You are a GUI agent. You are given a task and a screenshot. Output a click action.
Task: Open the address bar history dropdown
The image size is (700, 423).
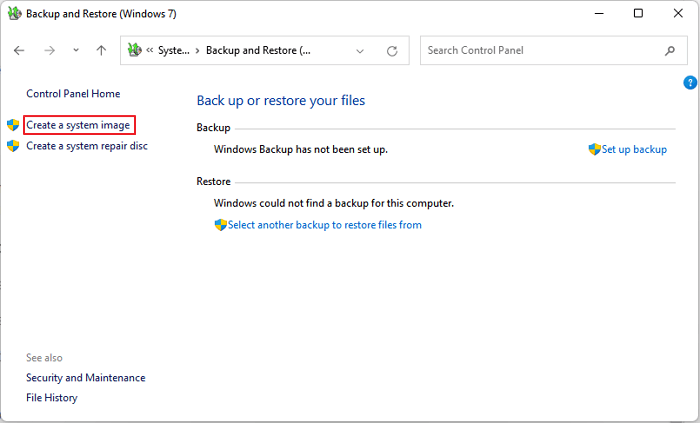tap(365, 51)
